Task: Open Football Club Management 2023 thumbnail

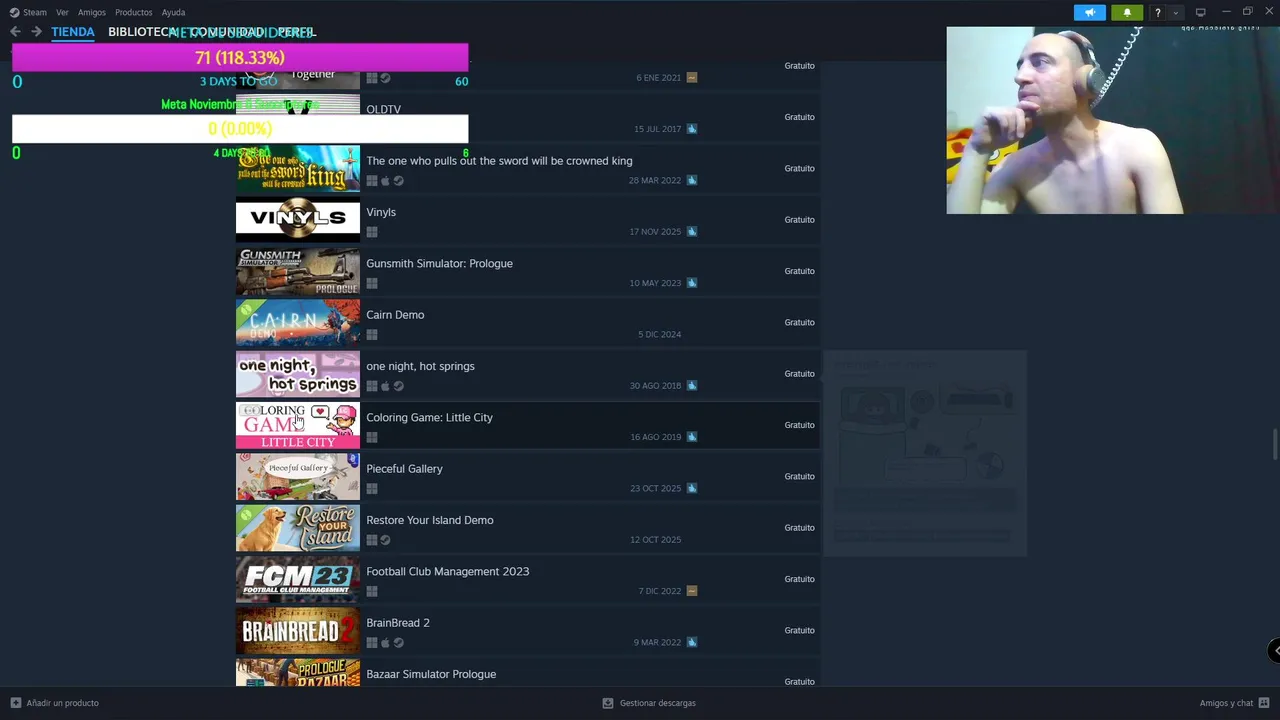Action: tap(297, 579)
